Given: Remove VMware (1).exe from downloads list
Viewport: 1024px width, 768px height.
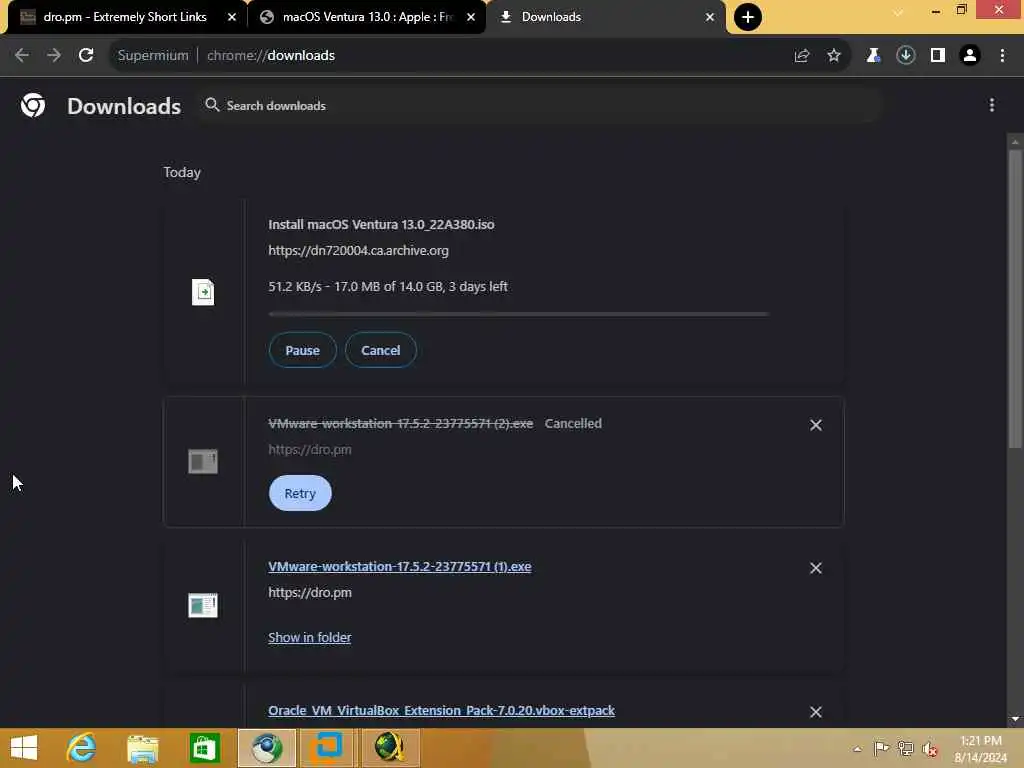Looking at the screenshot, I should coord(816,568).
